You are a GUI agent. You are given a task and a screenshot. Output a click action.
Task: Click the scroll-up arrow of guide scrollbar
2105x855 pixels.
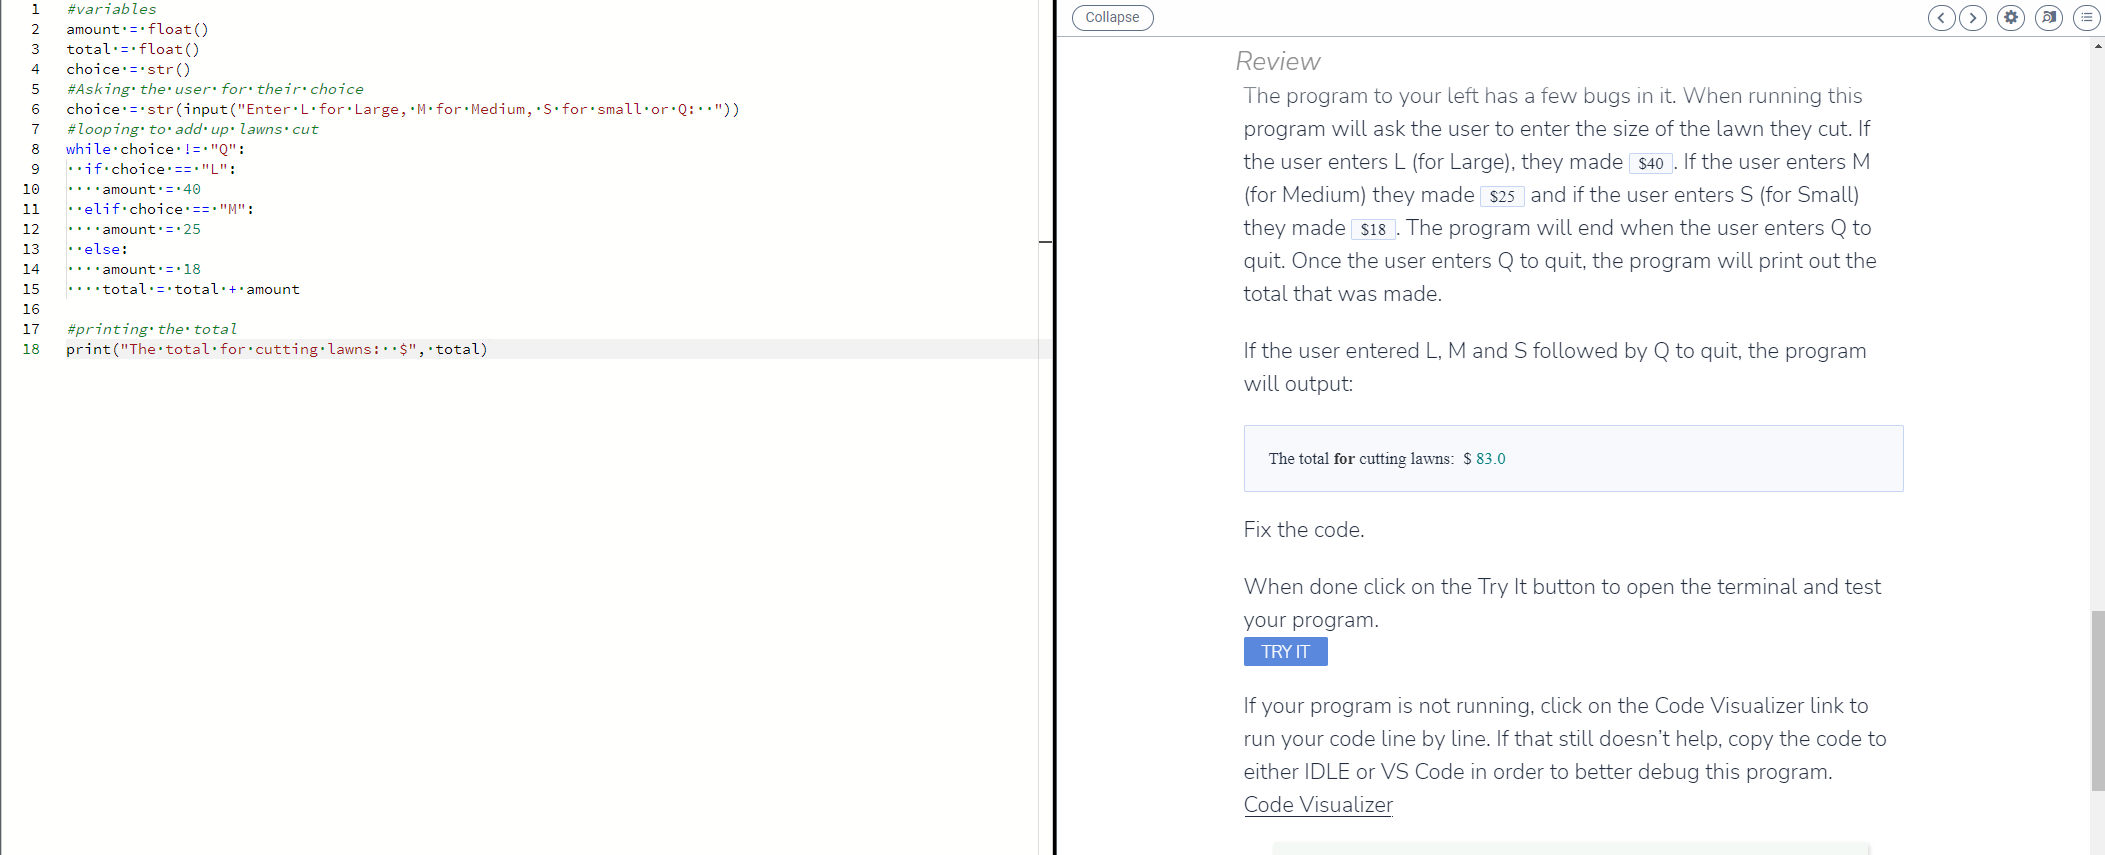(2097, 46)
